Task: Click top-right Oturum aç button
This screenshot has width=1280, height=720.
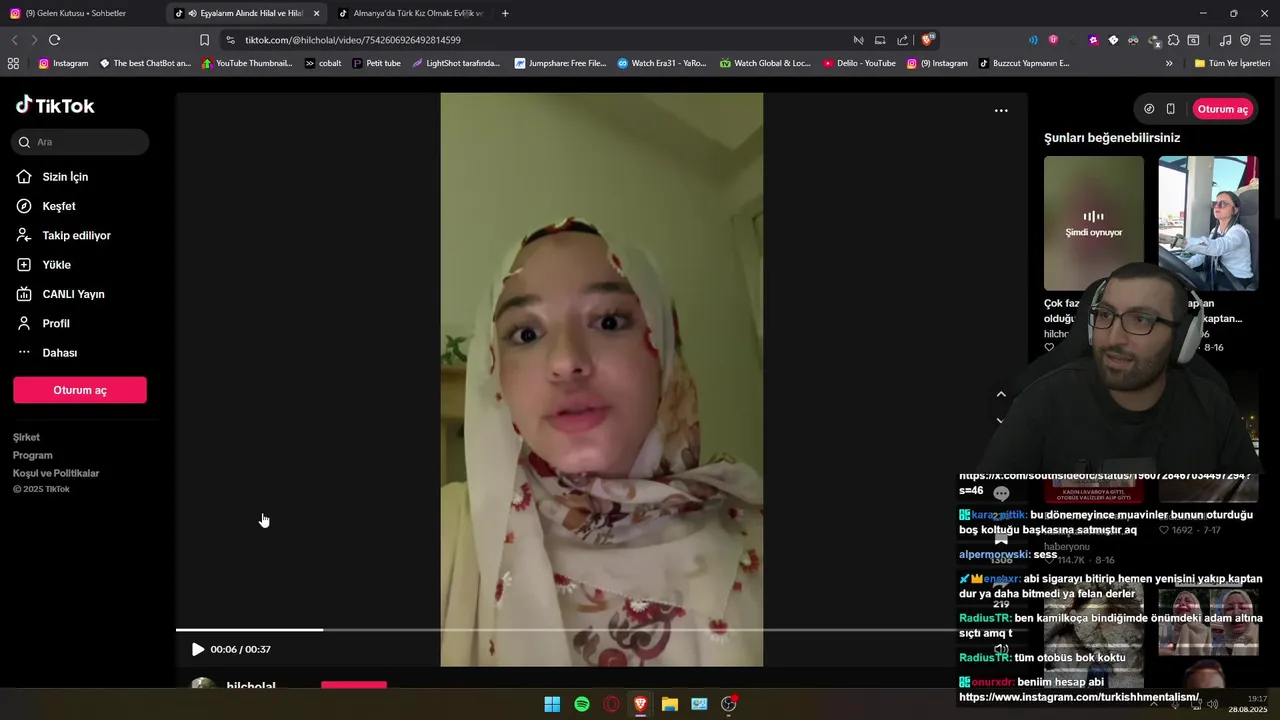Action: [x=1222, y=109]
